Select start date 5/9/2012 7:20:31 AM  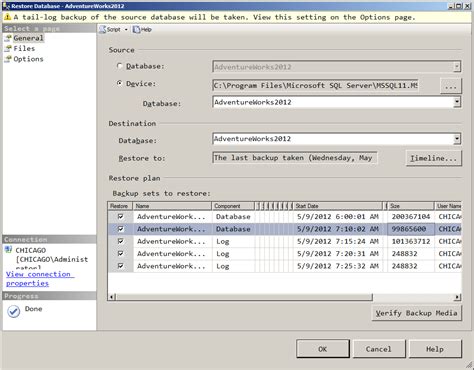tap(338, 254)
